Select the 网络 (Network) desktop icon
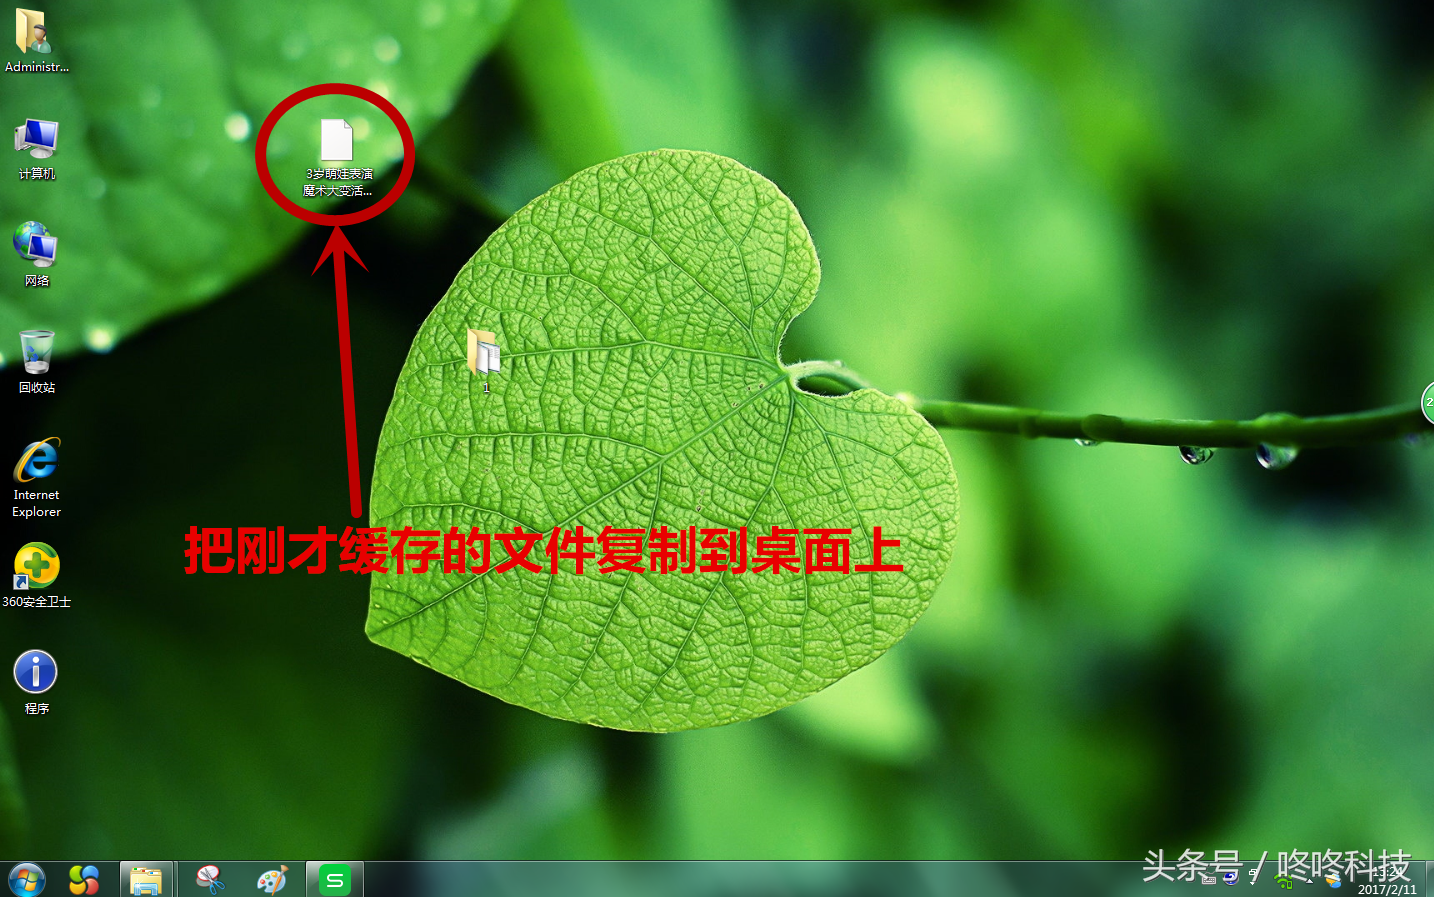The height and width of the screenshot is (897, 1434). [36, 255]
